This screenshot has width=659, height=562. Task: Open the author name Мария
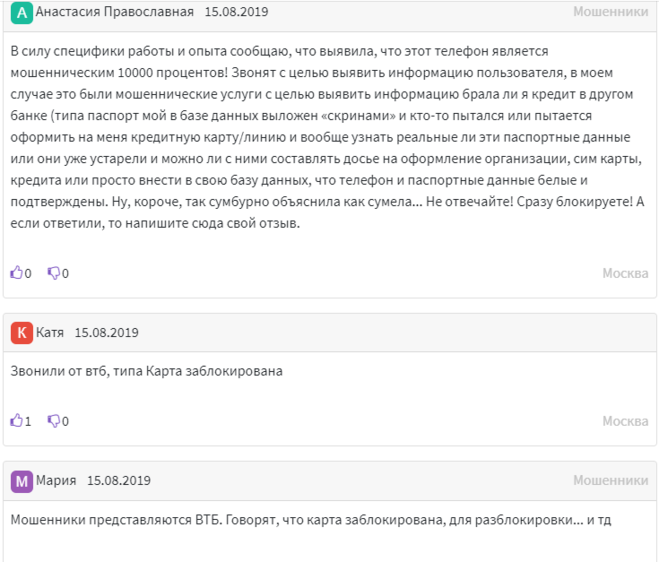tap(56, 481)
